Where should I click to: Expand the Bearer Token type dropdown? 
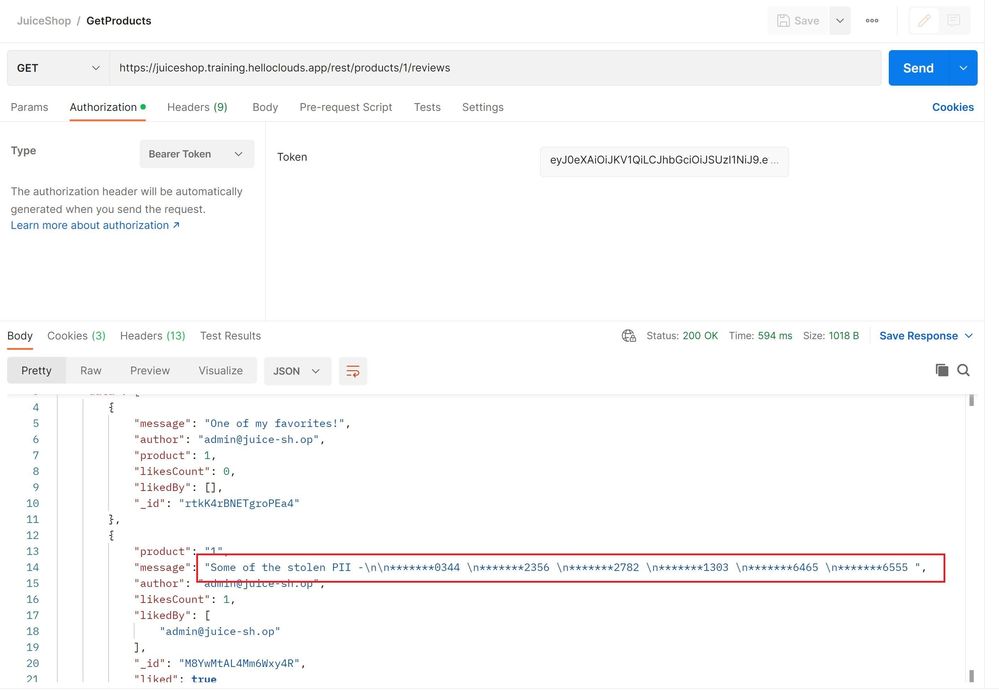(196, 154)
